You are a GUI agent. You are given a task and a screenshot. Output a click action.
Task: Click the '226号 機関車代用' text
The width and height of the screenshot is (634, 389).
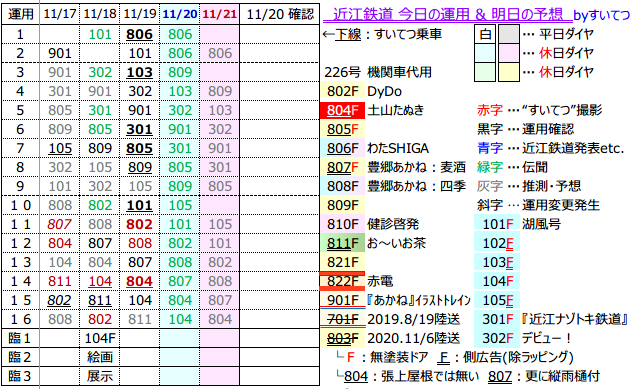pos(378,72)
